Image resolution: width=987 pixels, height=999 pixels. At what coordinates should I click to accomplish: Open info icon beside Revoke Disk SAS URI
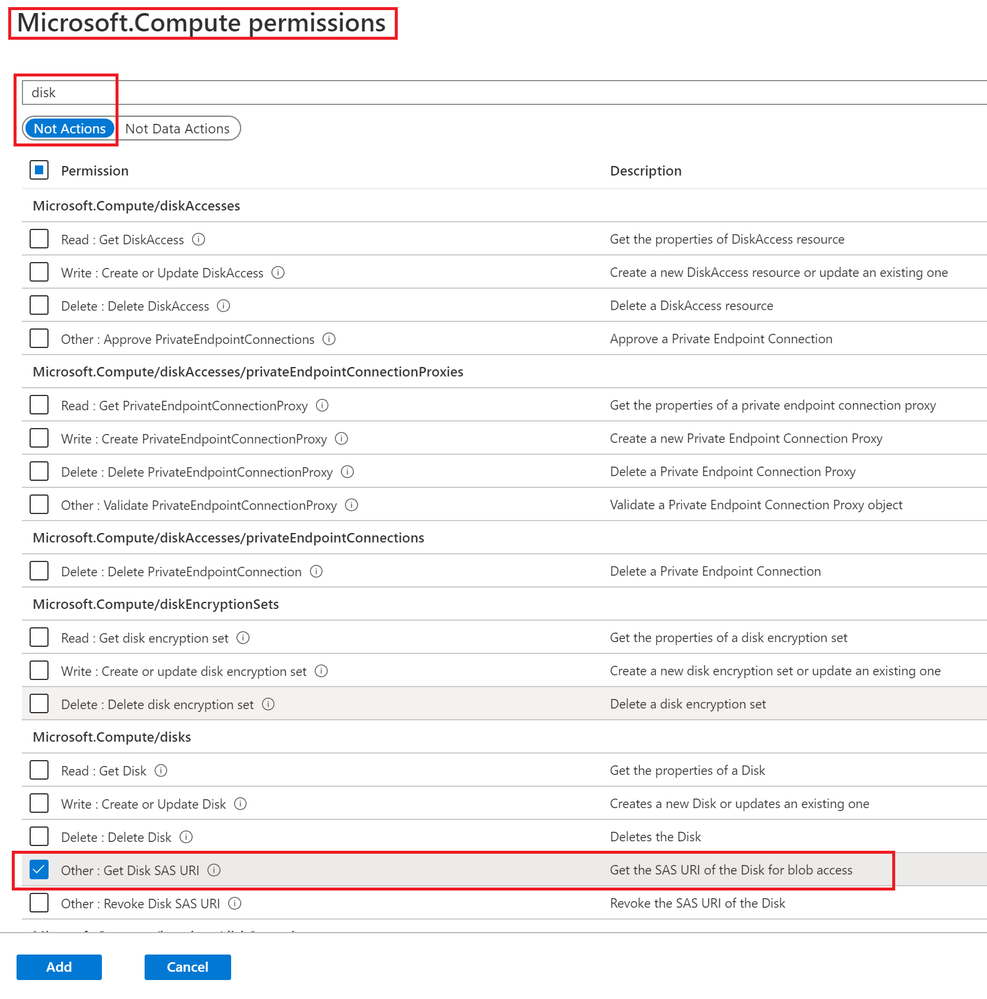point(234,903)
